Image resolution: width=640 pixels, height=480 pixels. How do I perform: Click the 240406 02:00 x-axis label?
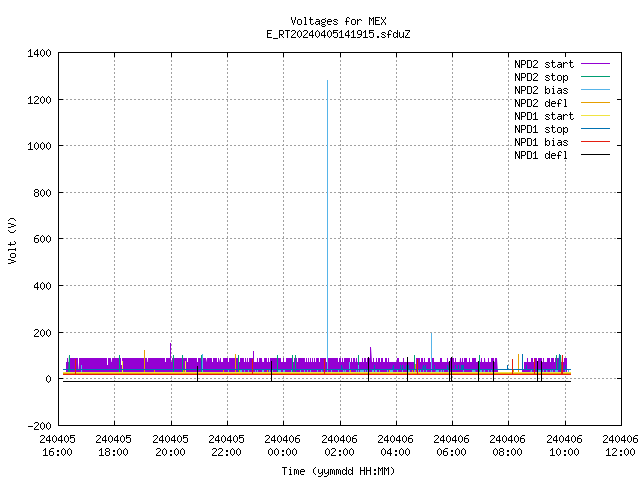coord(339,446)
